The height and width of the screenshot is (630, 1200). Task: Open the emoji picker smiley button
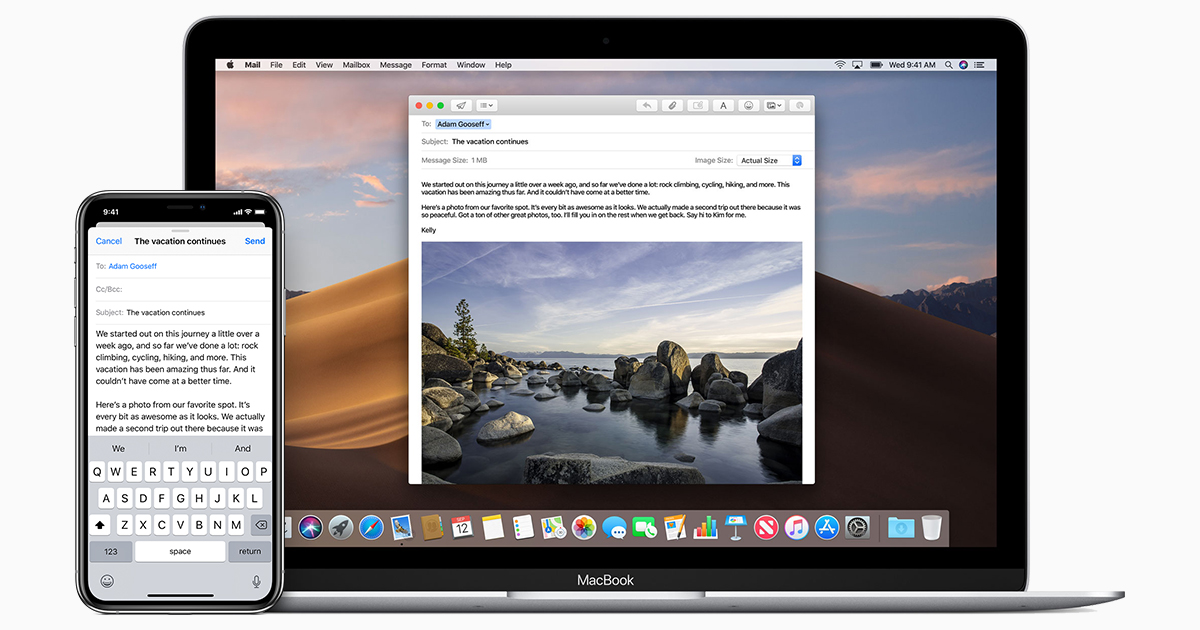coord(747,105)
